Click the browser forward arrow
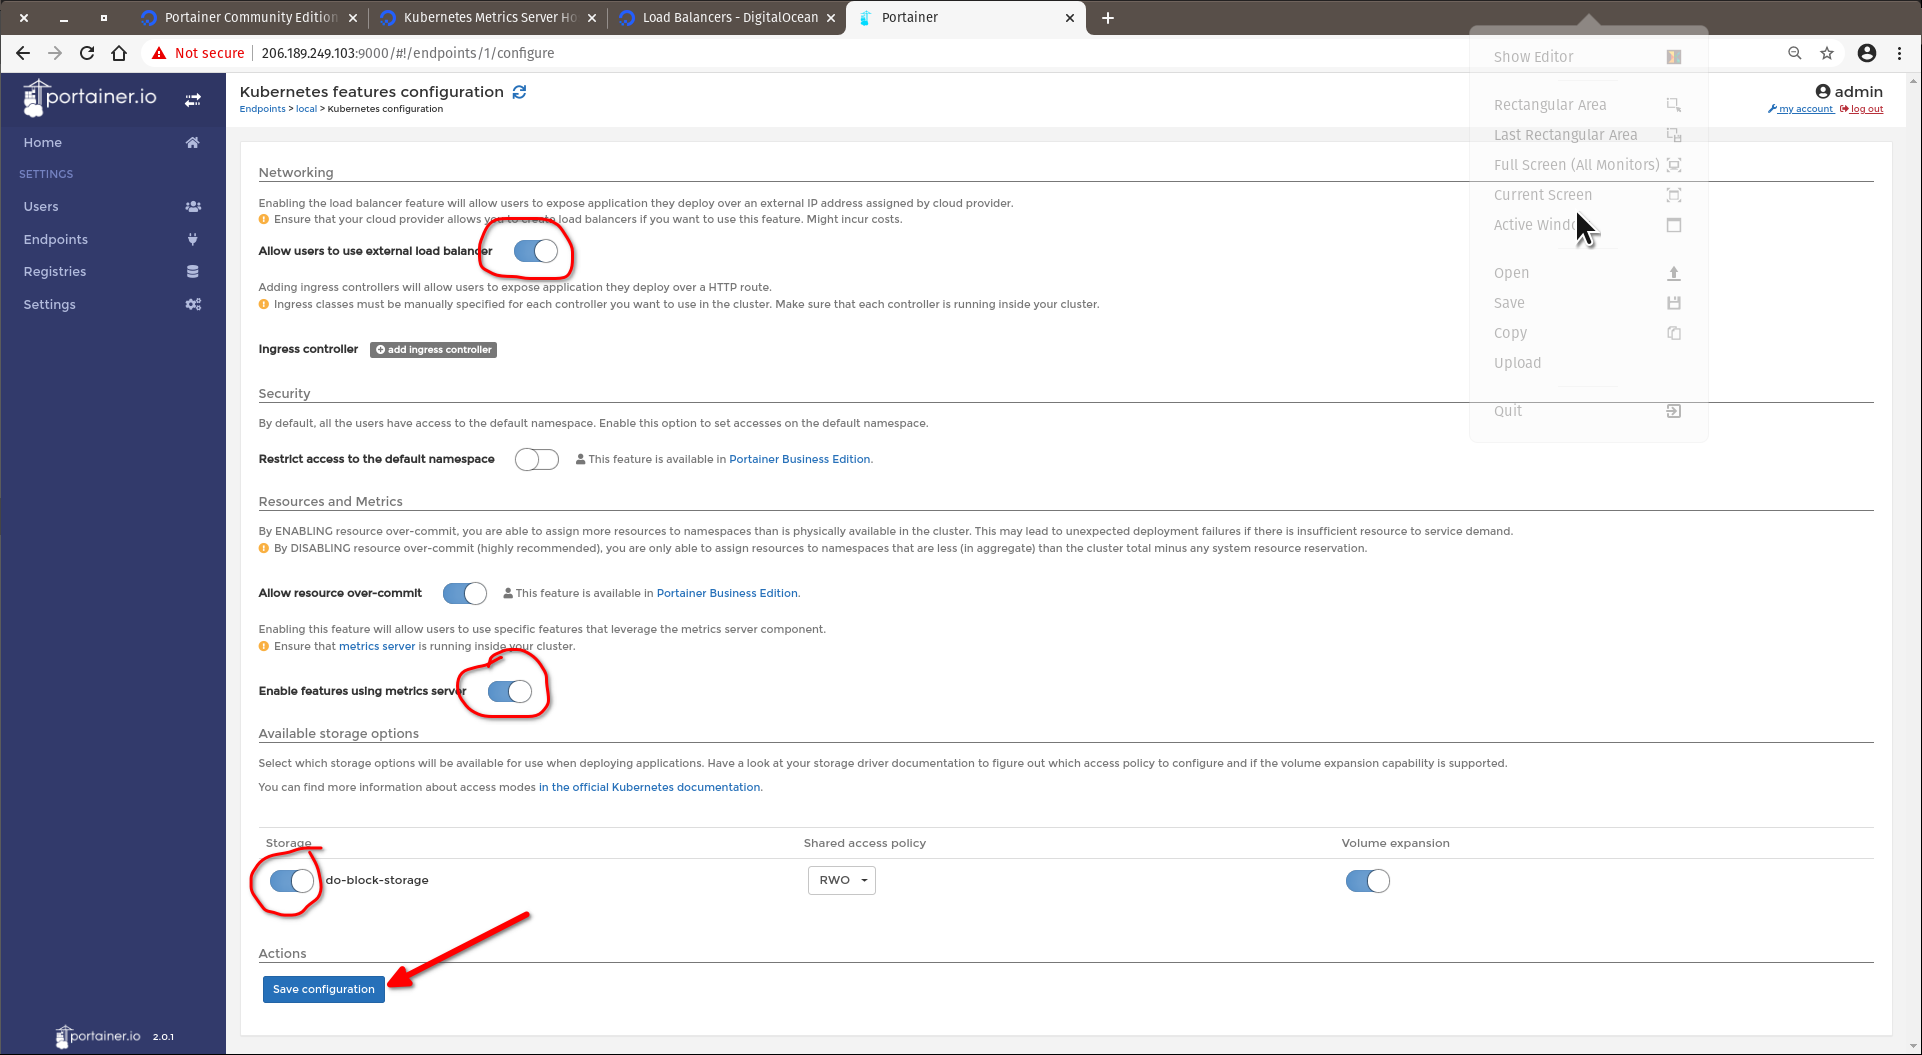Viewport: 1922px width, 1055px height. 55,53
